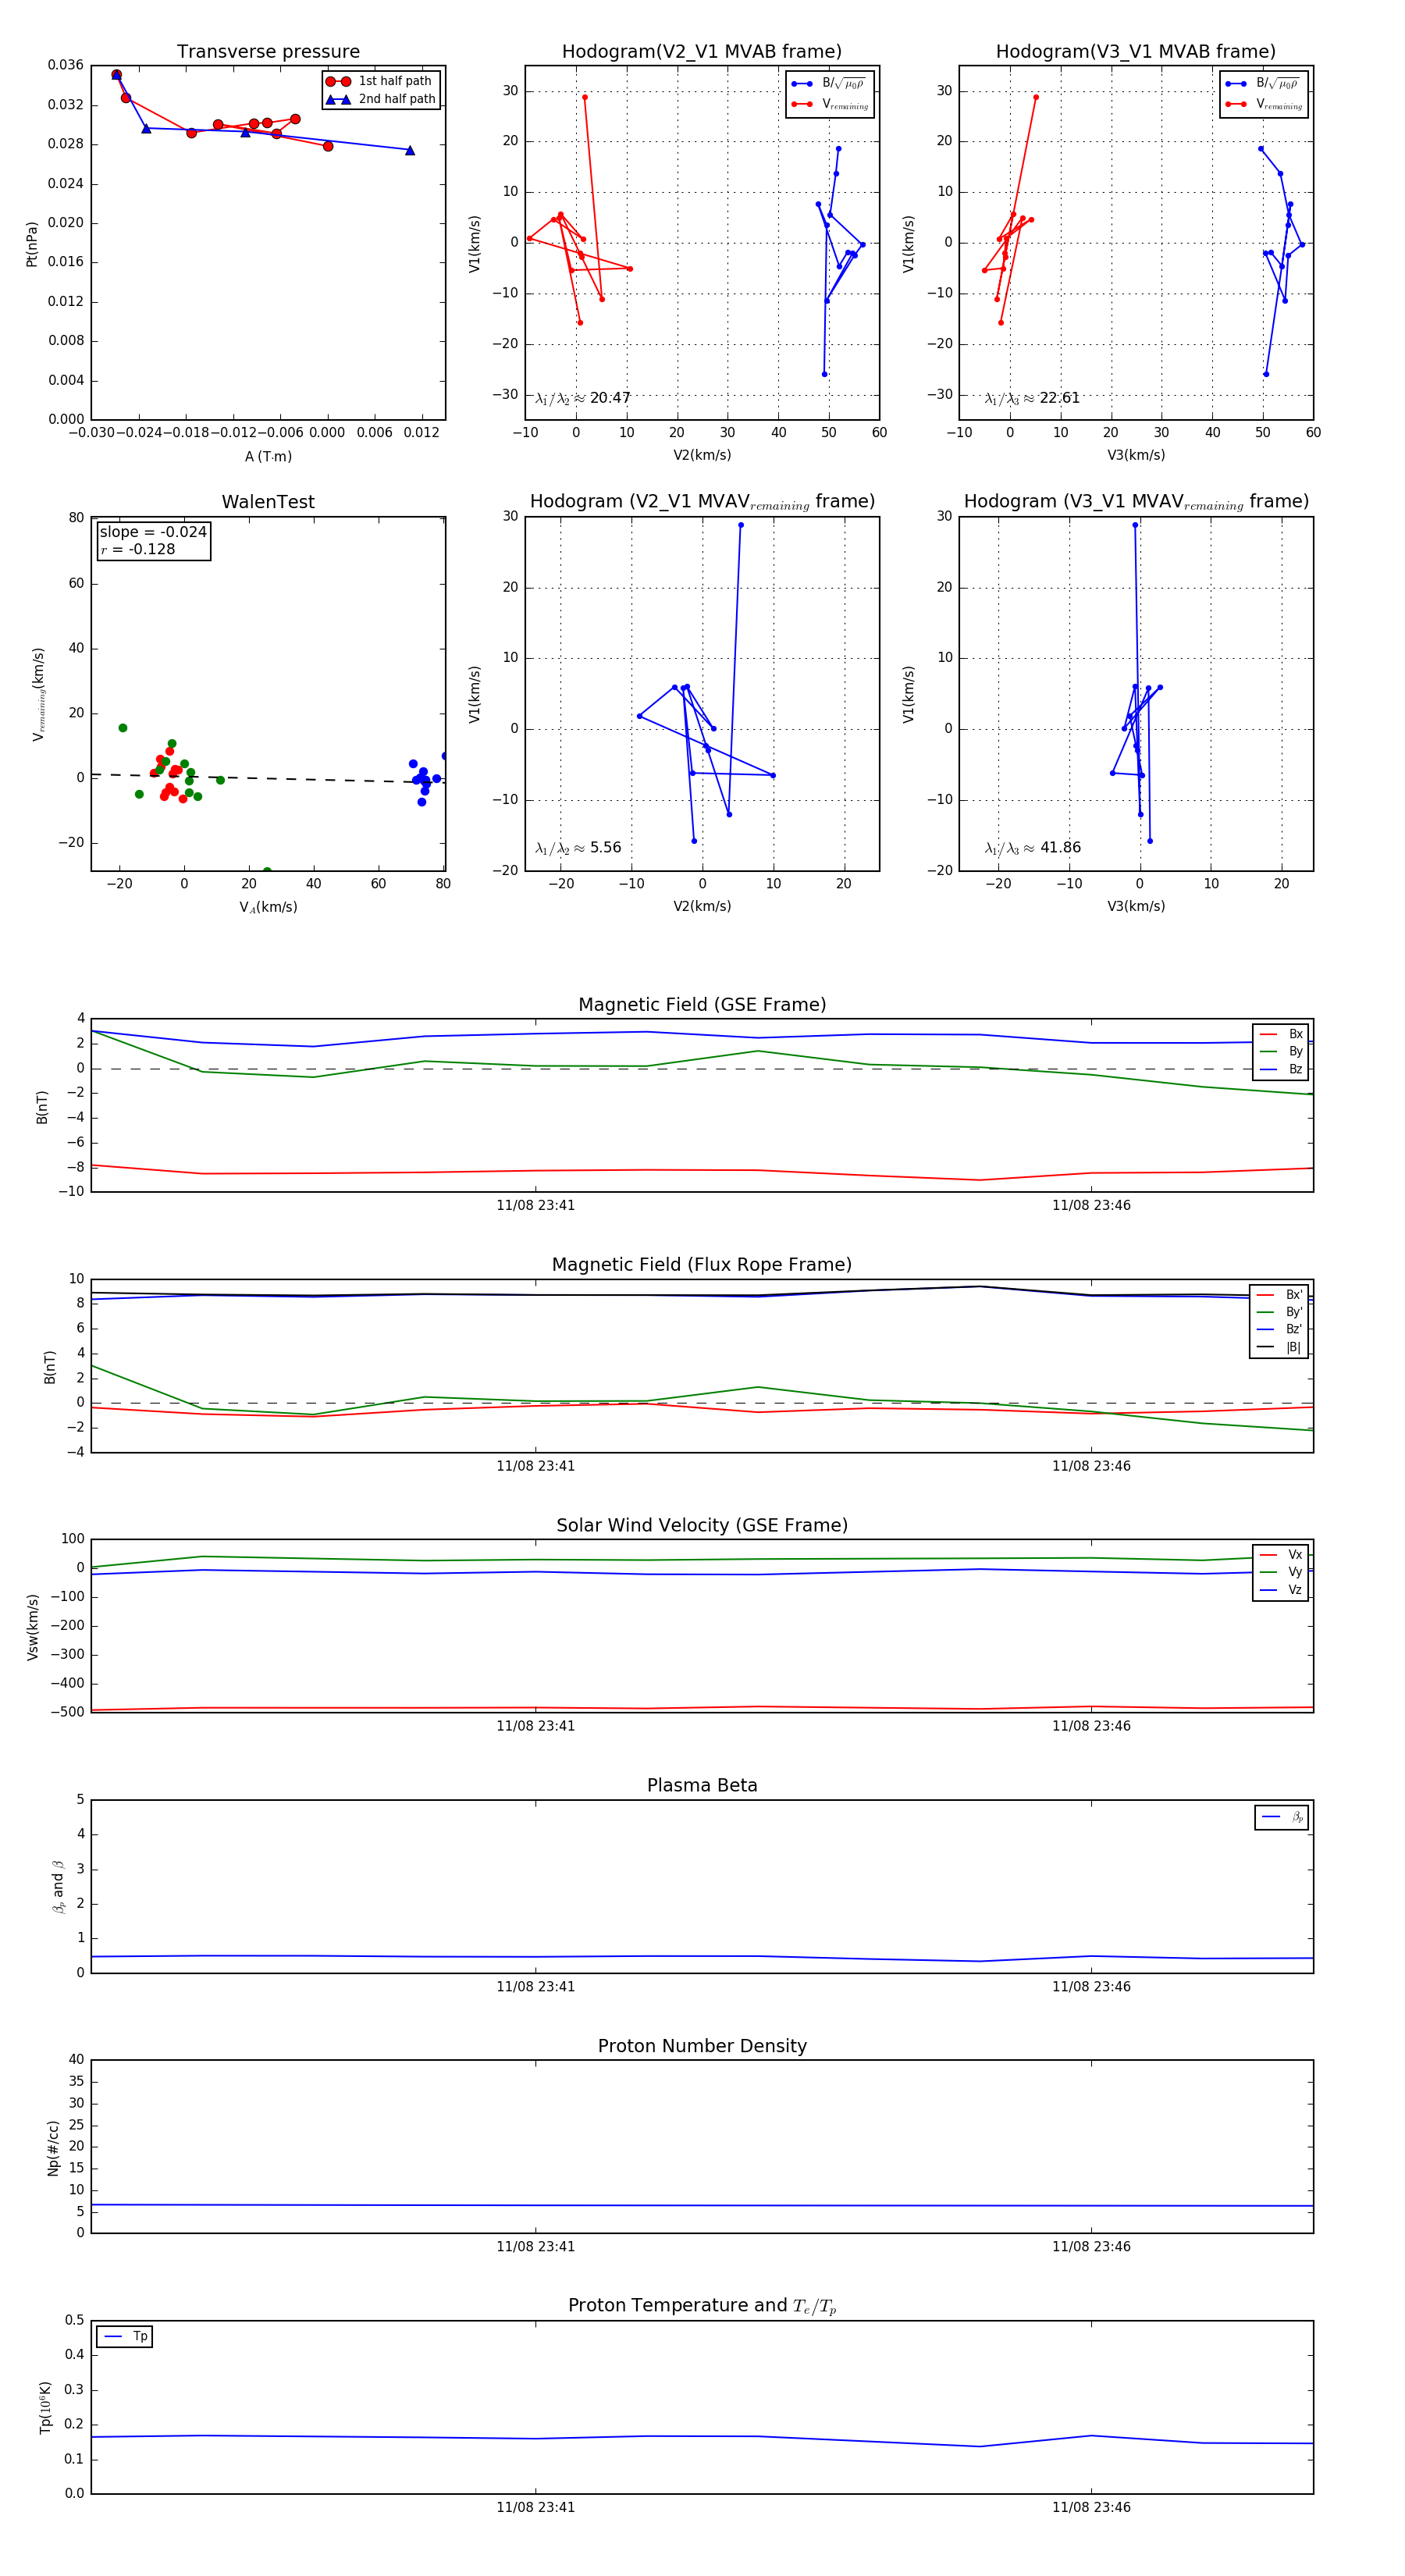Screen dimensions: 1405x2576
Task: Click the eigenvalue ratio text '5.56'
Action: pyautogui.click(x=605, y=848)
